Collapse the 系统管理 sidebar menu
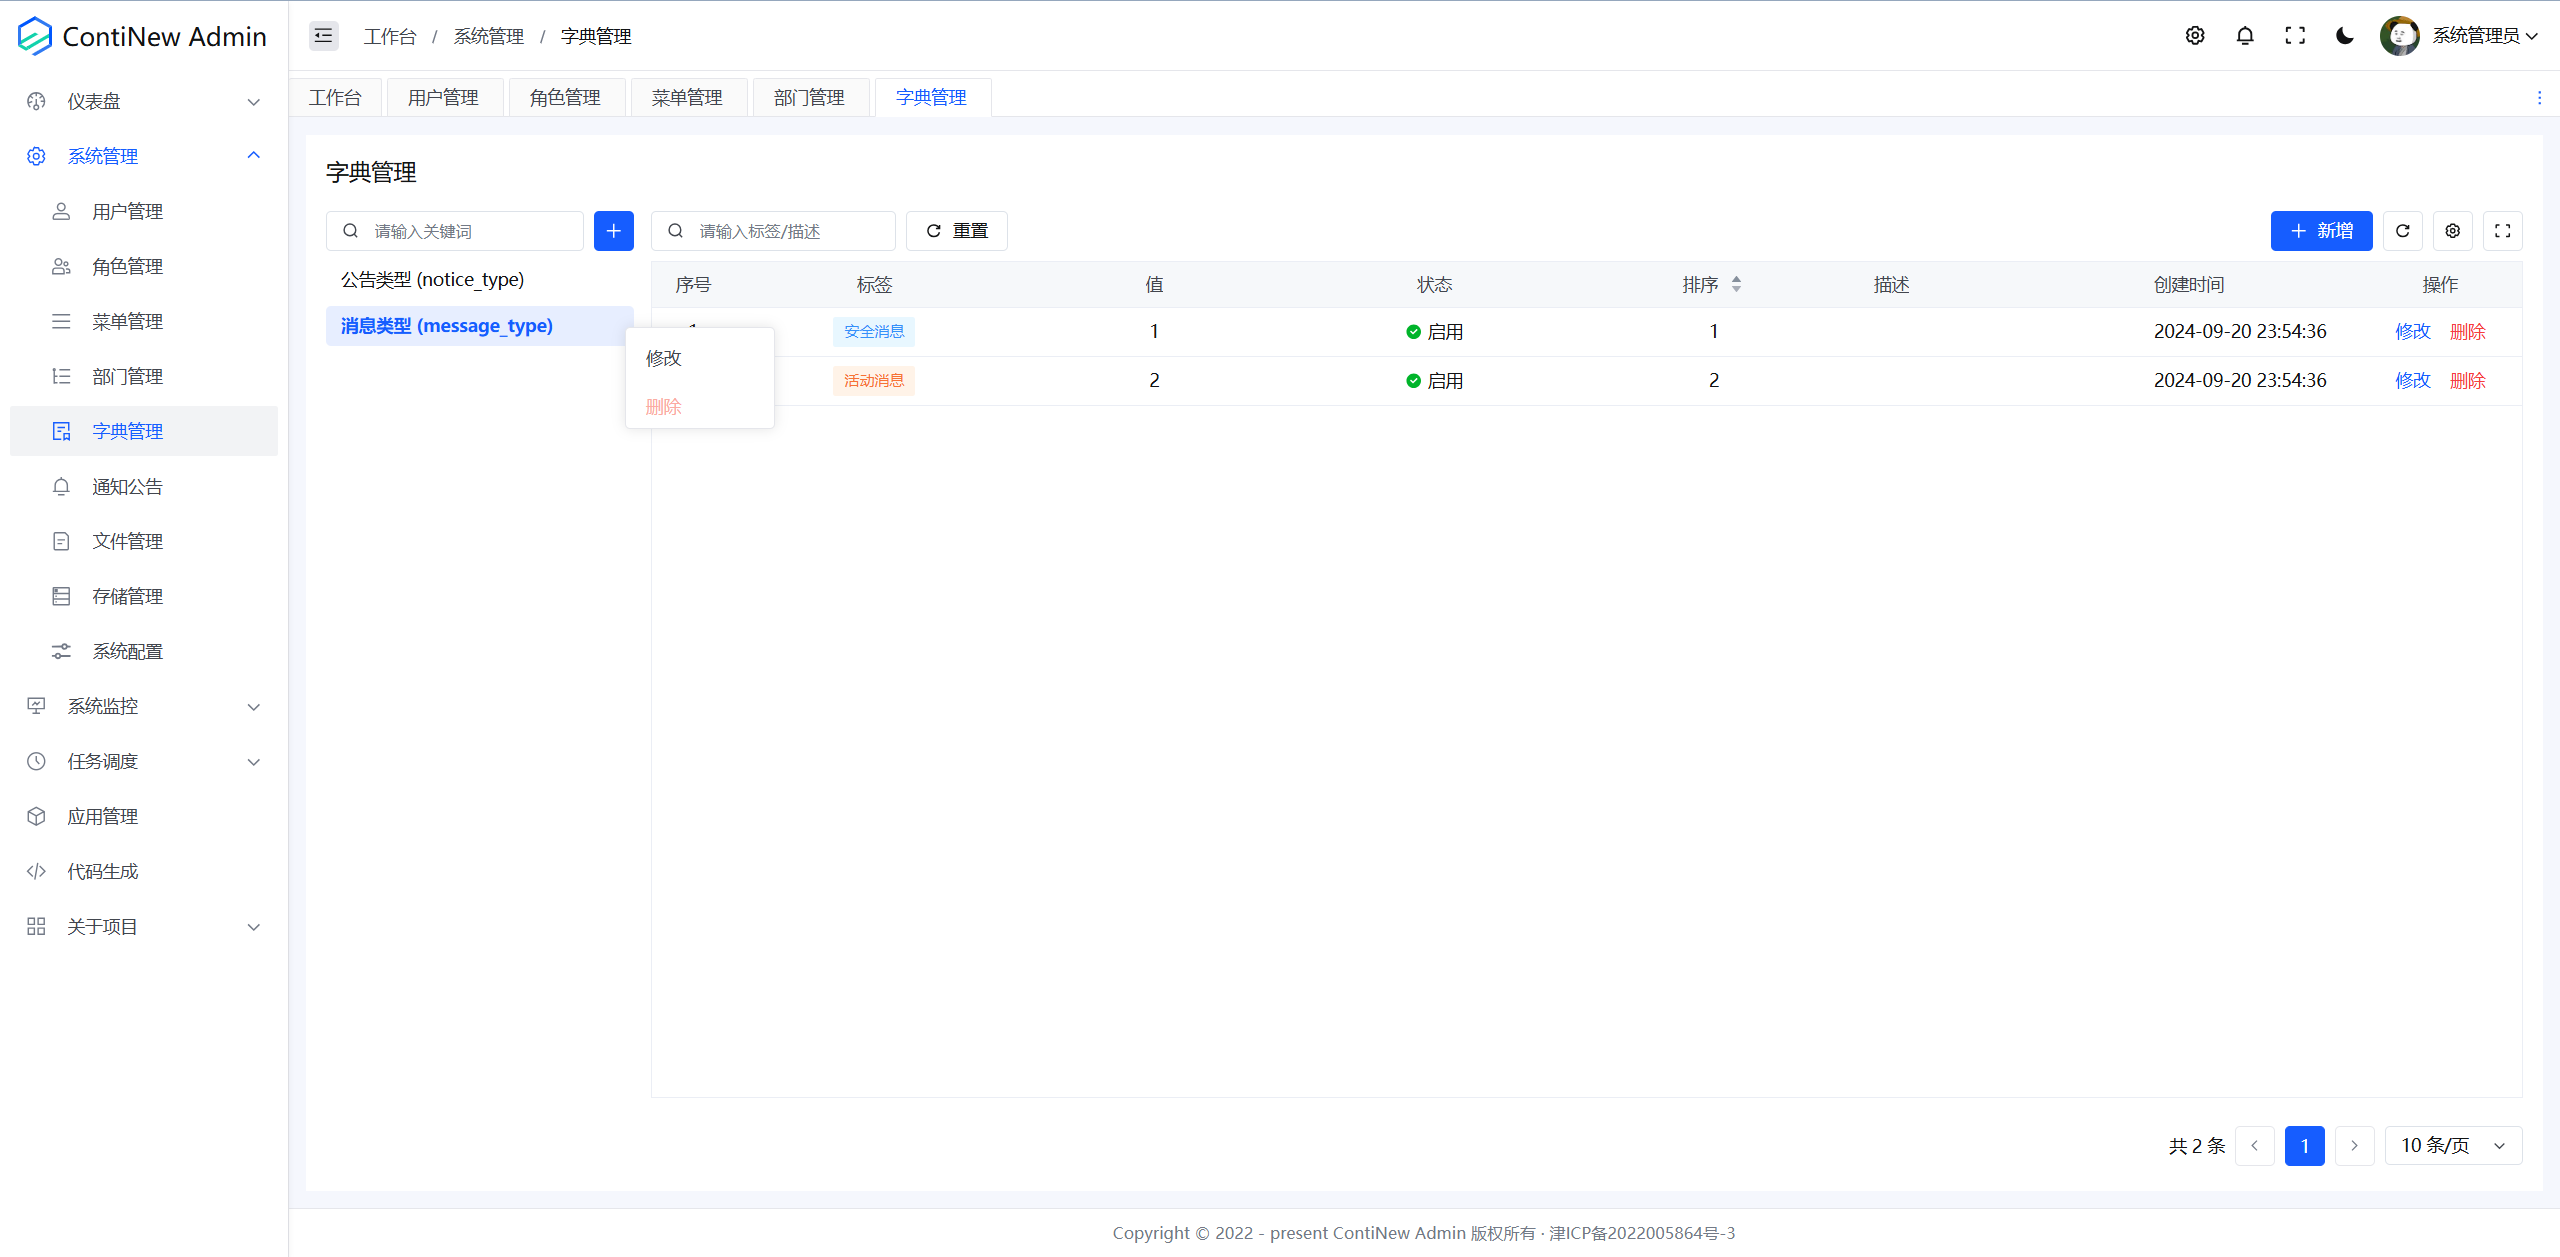 click(143, 156)
